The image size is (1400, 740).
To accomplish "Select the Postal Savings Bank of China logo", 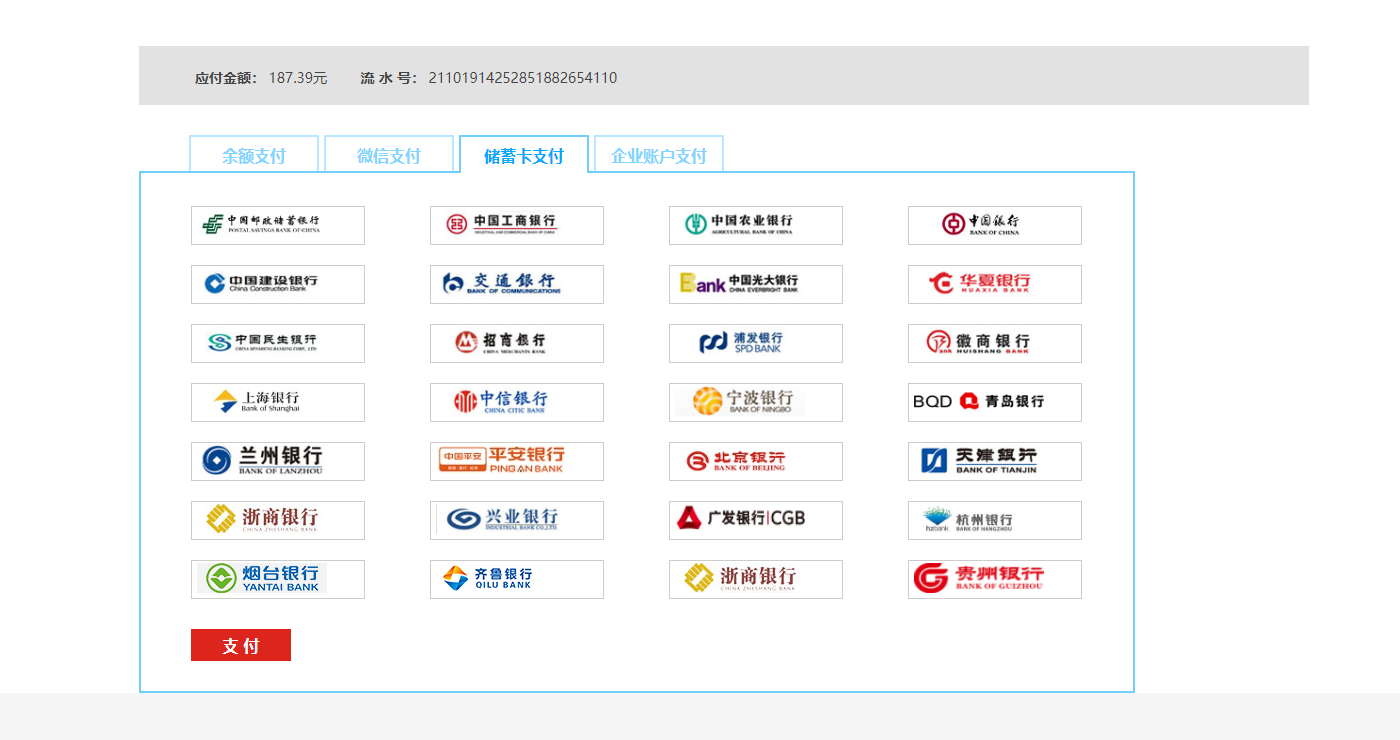I will pos(277,225).
